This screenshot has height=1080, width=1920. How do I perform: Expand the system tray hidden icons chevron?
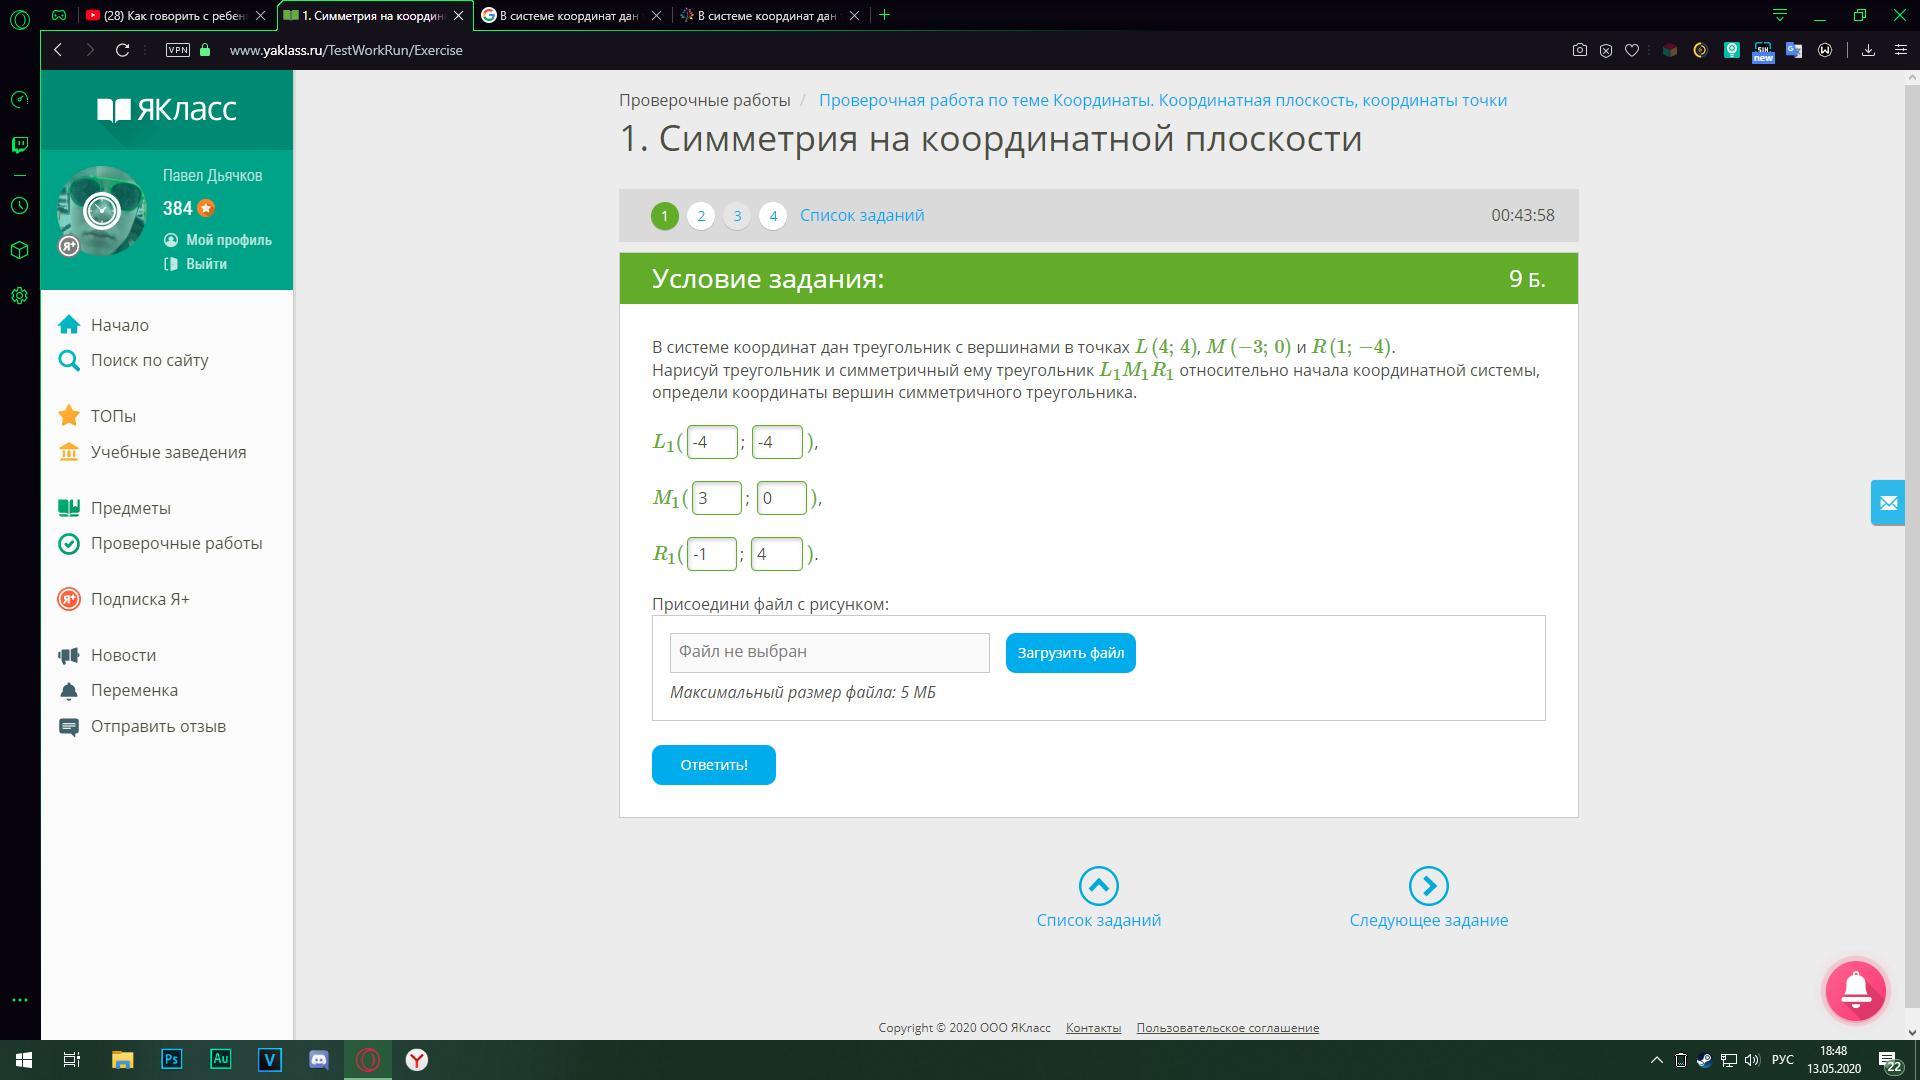pyautogui.click(x=1656, y=1060)
